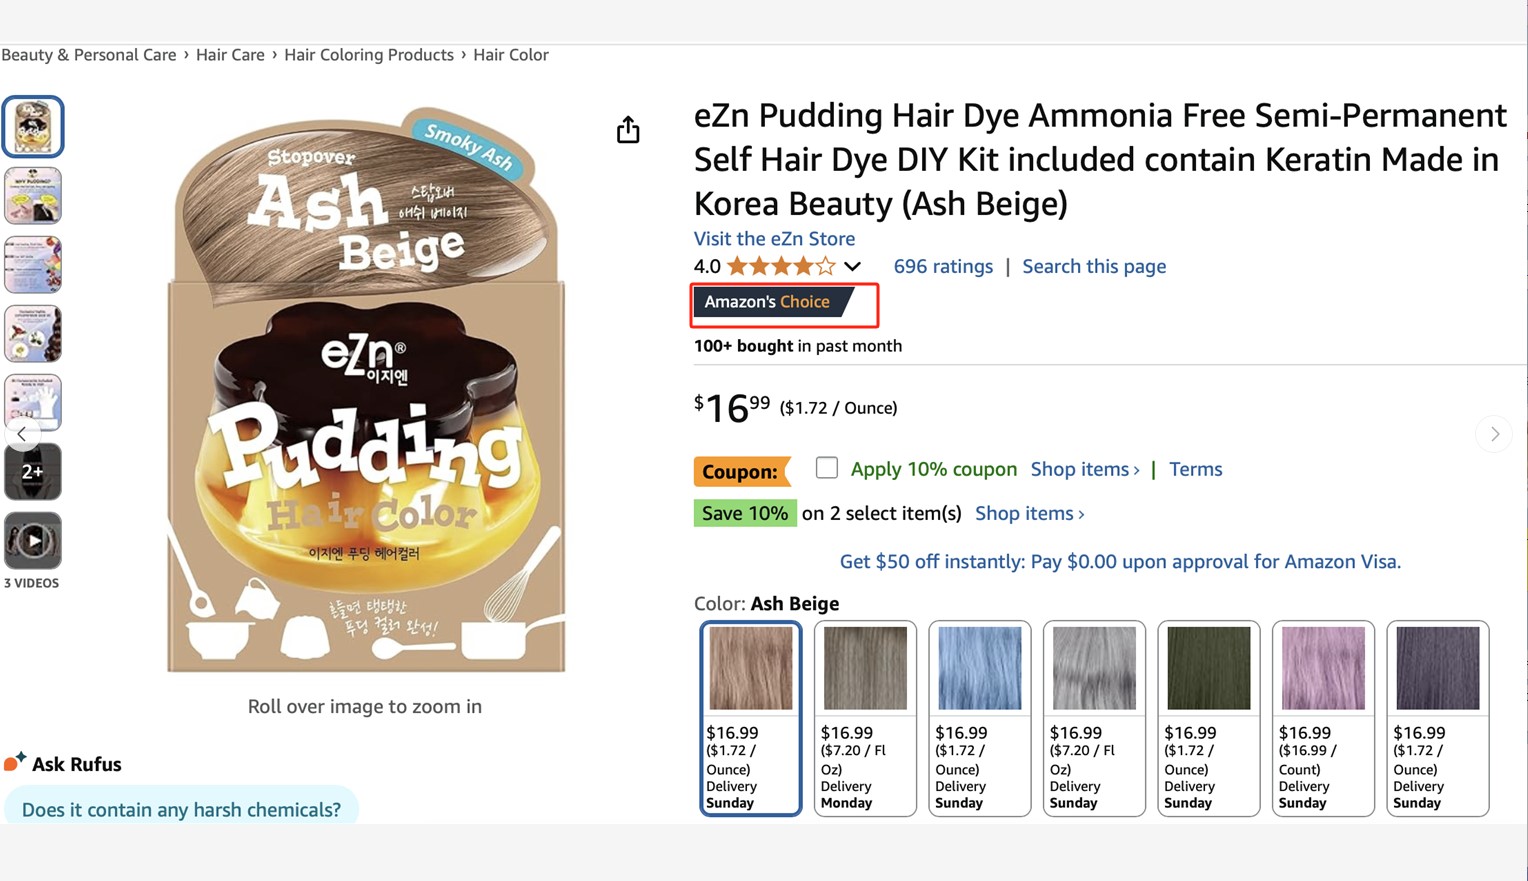Go to Hair Care breadcrumb
The width and height of the screenshot is (1528, 881).
tap(230, 55)
